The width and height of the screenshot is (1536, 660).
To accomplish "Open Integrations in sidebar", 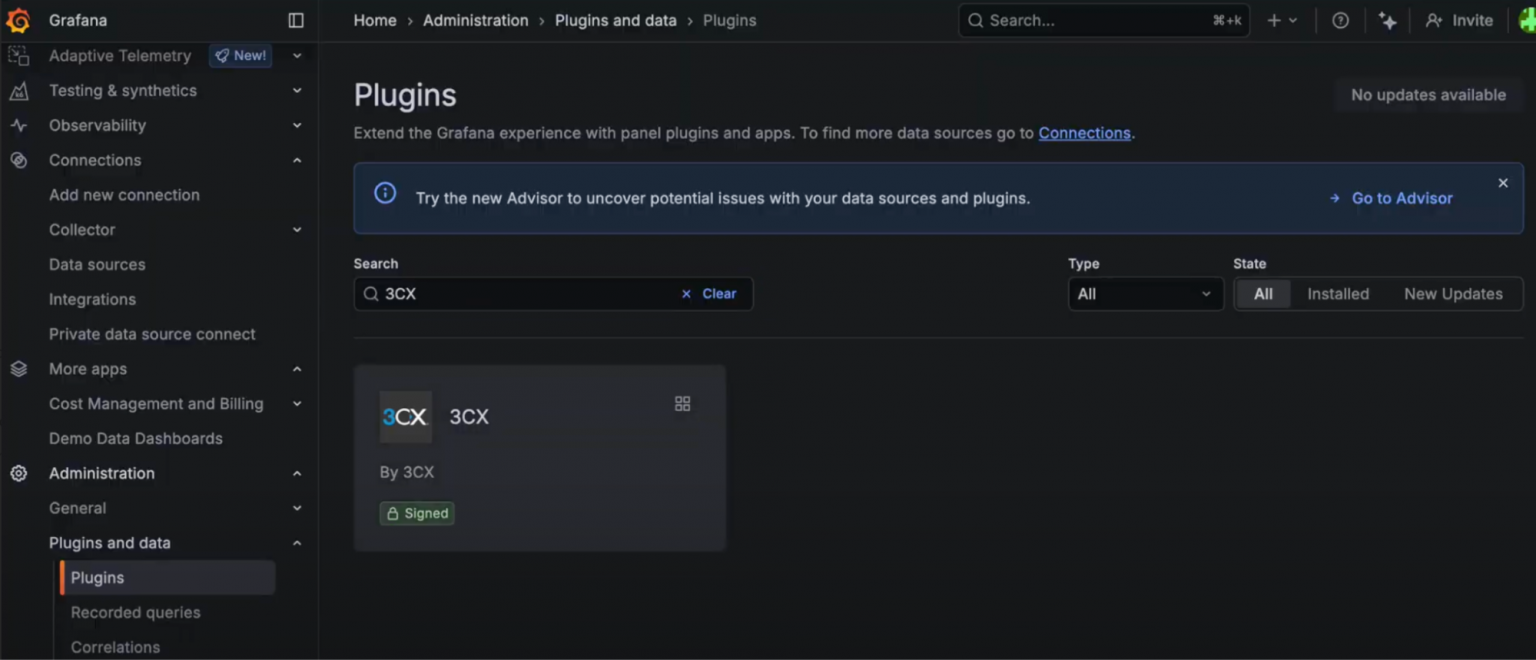I will pos(92,299).
